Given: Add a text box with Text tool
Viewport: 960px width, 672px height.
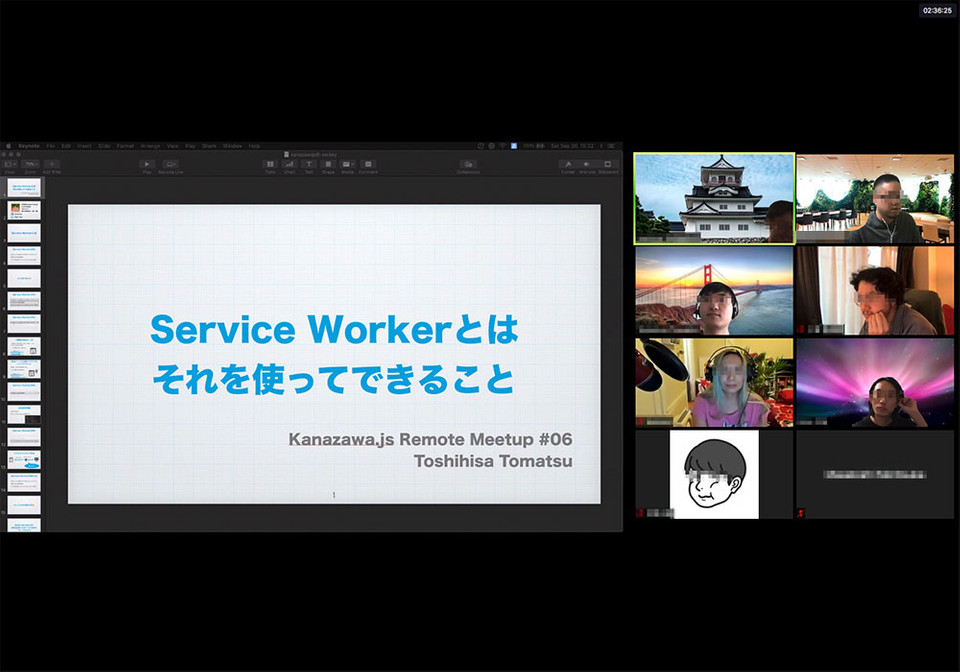Looking at the screenshot, I should 309,164.
